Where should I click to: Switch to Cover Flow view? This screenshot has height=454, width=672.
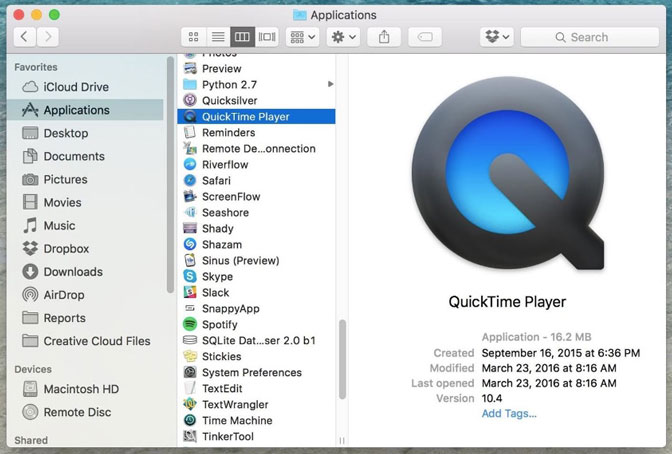pos(267,37)
